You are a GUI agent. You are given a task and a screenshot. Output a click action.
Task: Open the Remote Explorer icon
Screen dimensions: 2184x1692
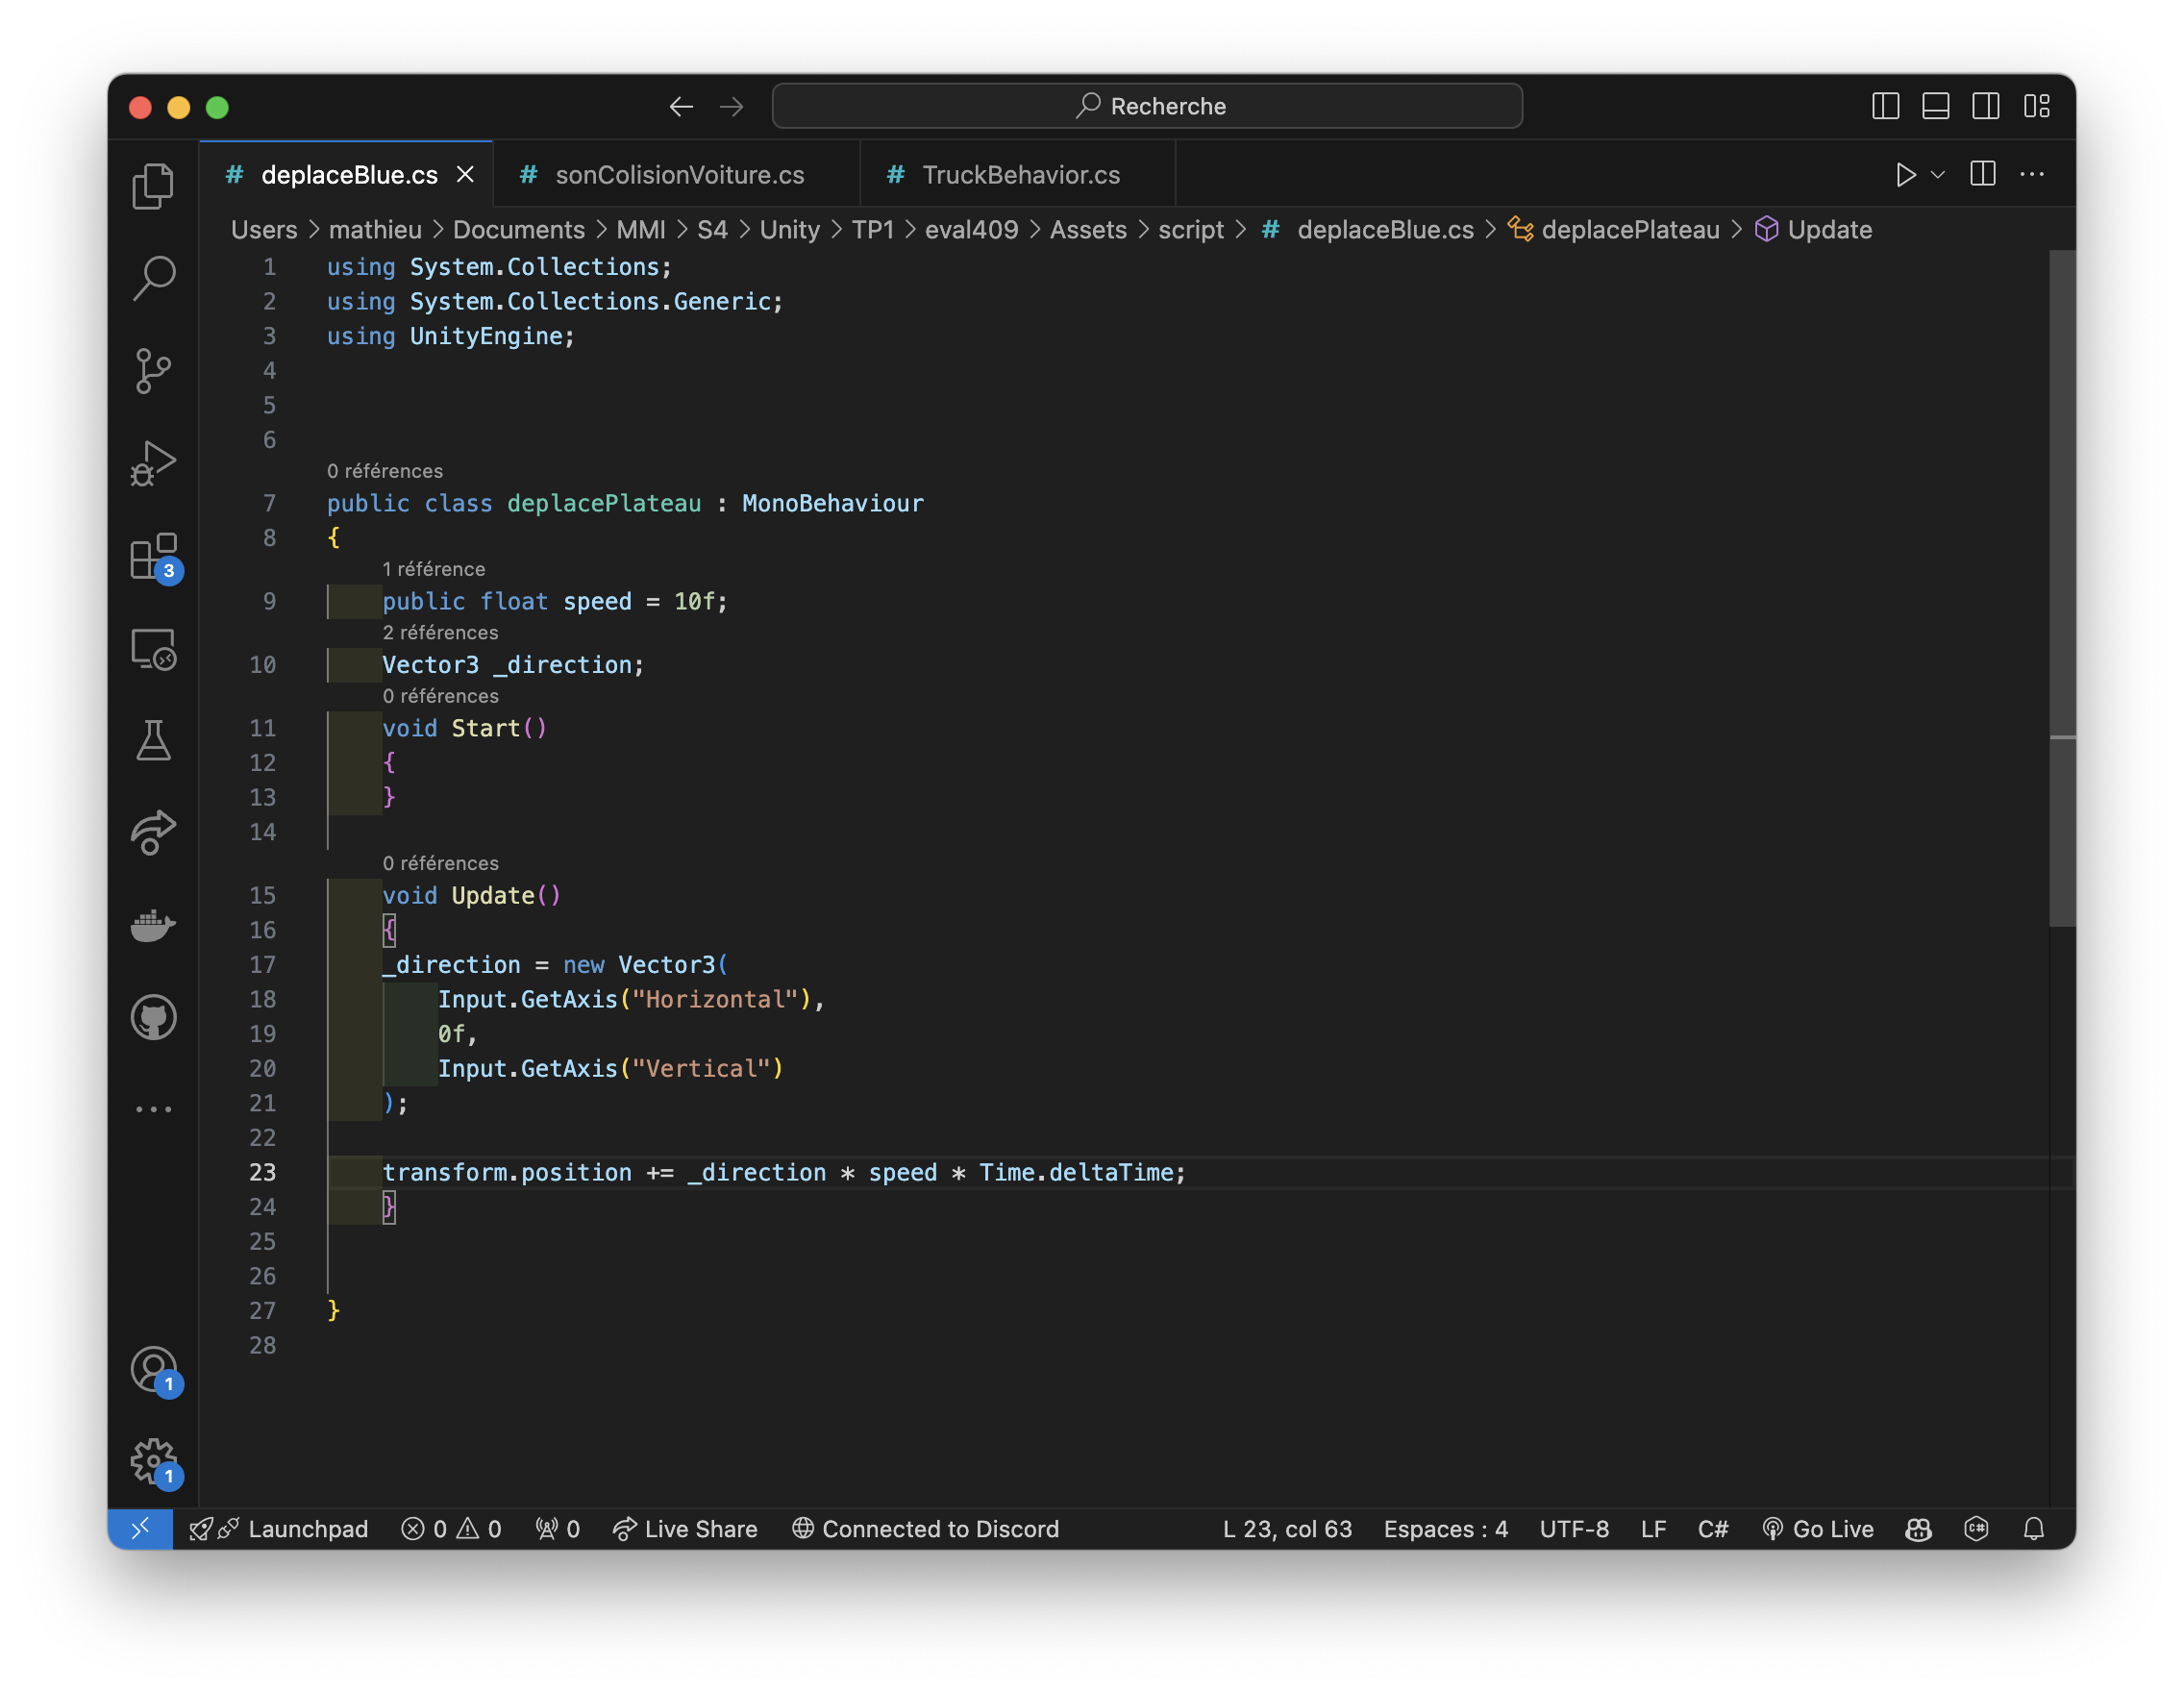(x=153, y=650)
